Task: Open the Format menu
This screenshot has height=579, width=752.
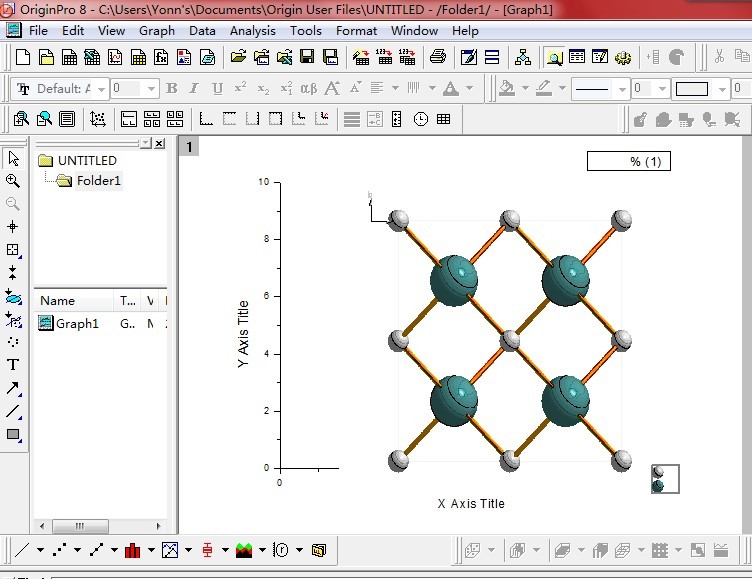Action: click(x=356, y=31)
